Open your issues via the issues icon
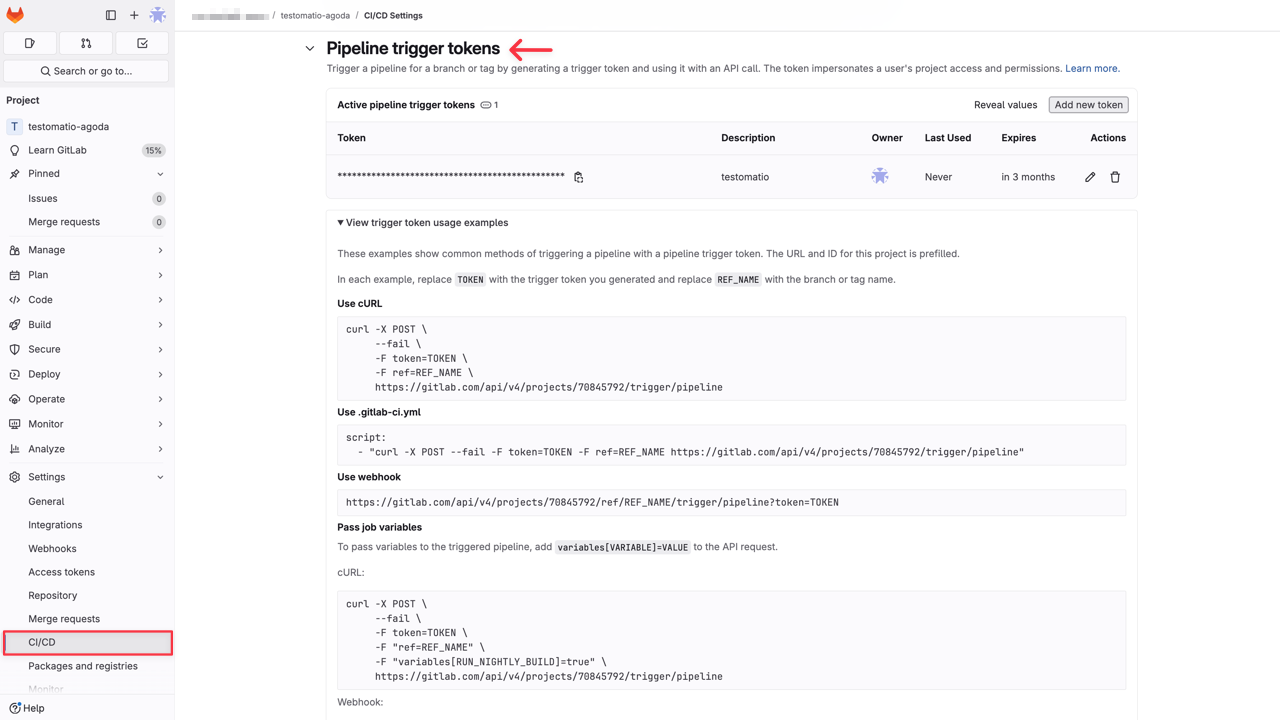Screen dimensions: 1280x720 (29, 43)
